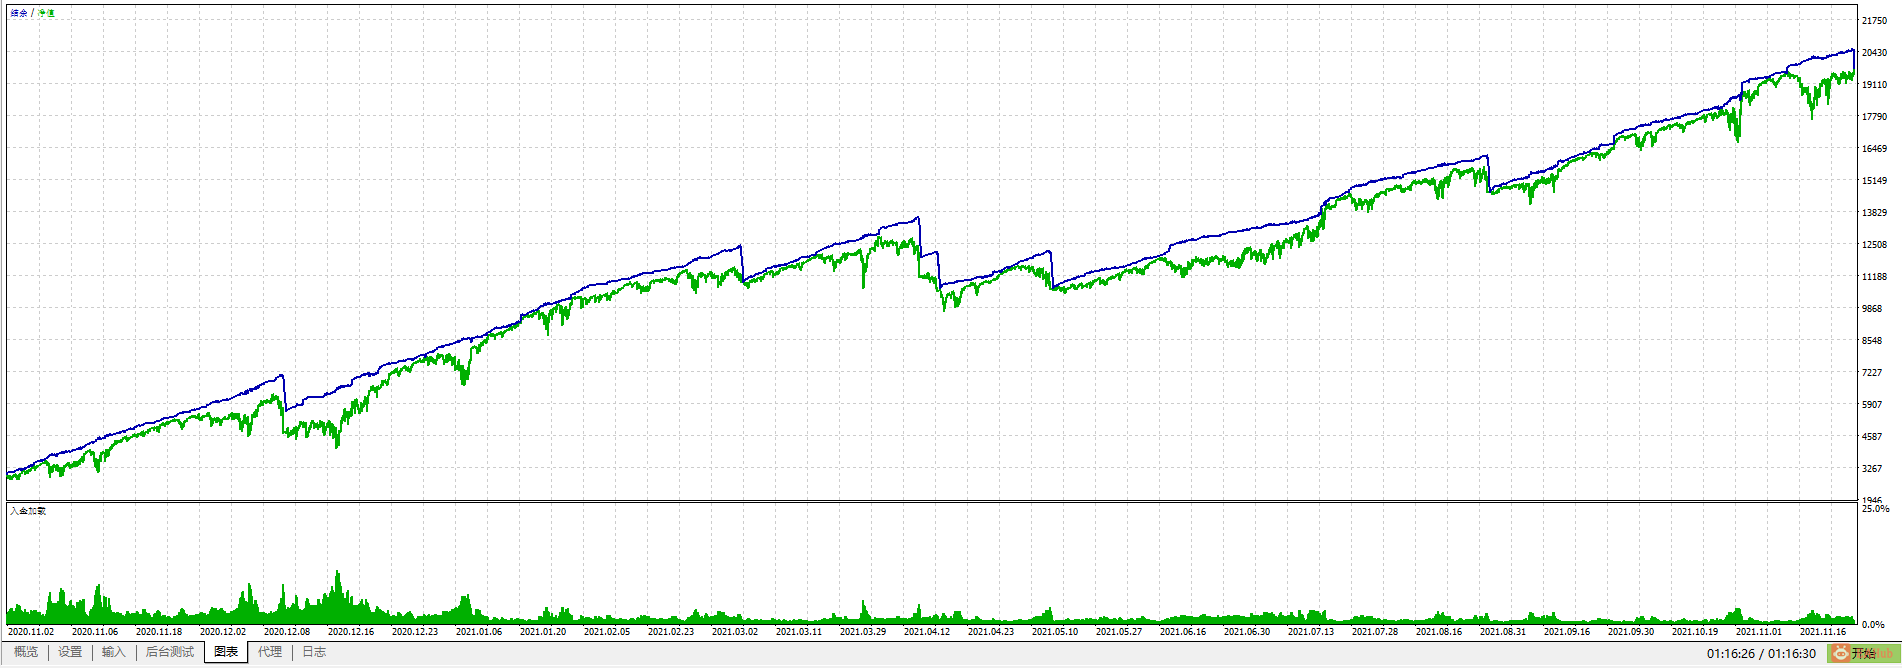Click the 12508 axis value

point(1874,244)
